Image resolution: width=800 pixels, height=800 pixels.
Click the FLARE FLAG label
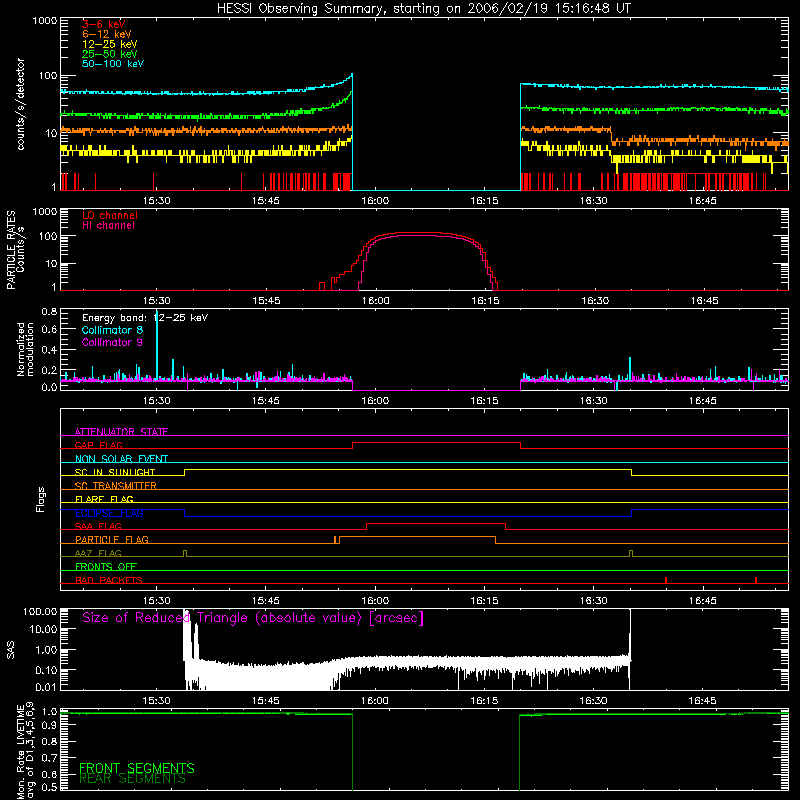tap(104, 499)
